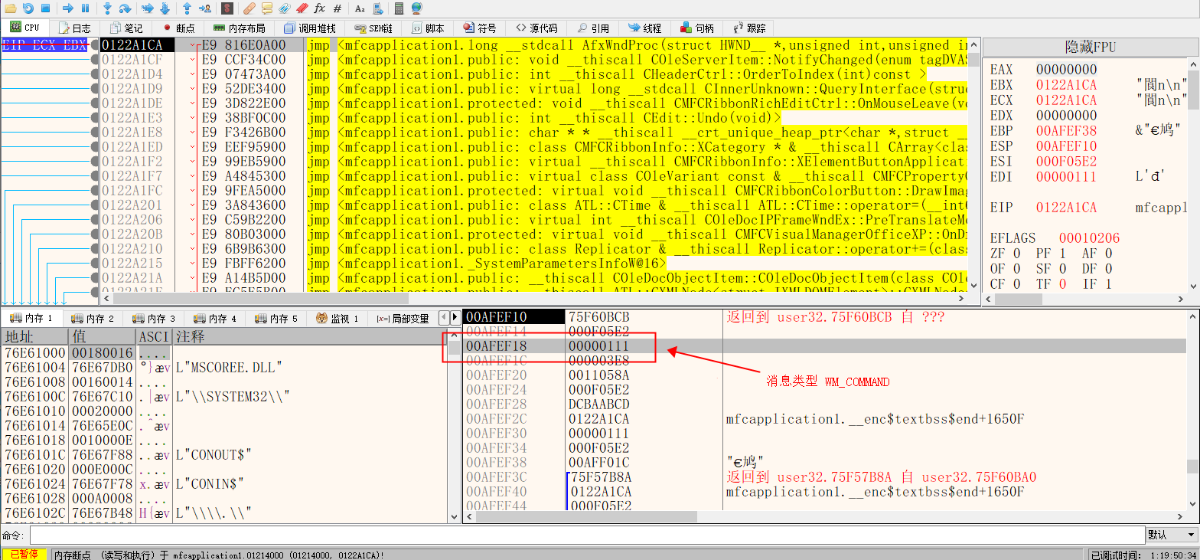Switch to the 源代码 source tab
1200x560 pixels.
click(538, 27)
